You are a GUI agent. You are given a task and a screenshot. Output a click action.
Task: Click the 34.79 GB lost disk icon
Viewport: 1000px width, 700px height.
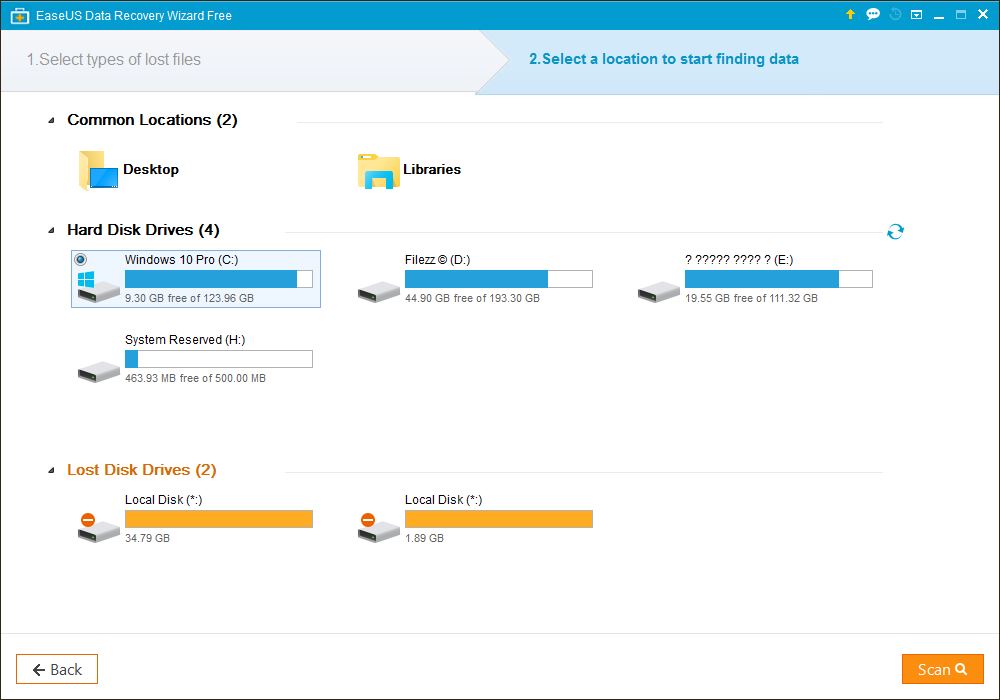98,528
